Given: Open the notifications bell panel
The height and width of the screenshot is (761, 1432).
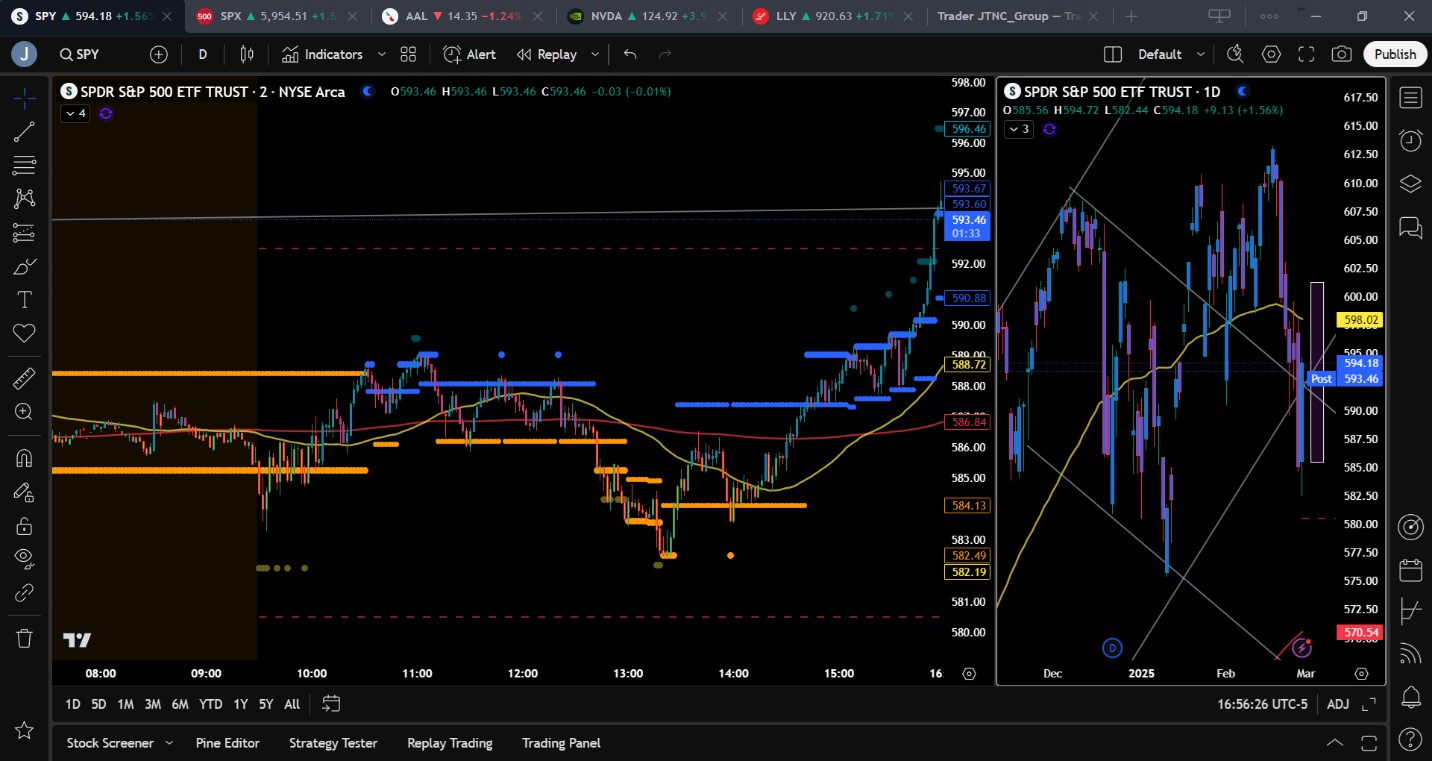Looking at the screenshot, I should point(1411,697).
